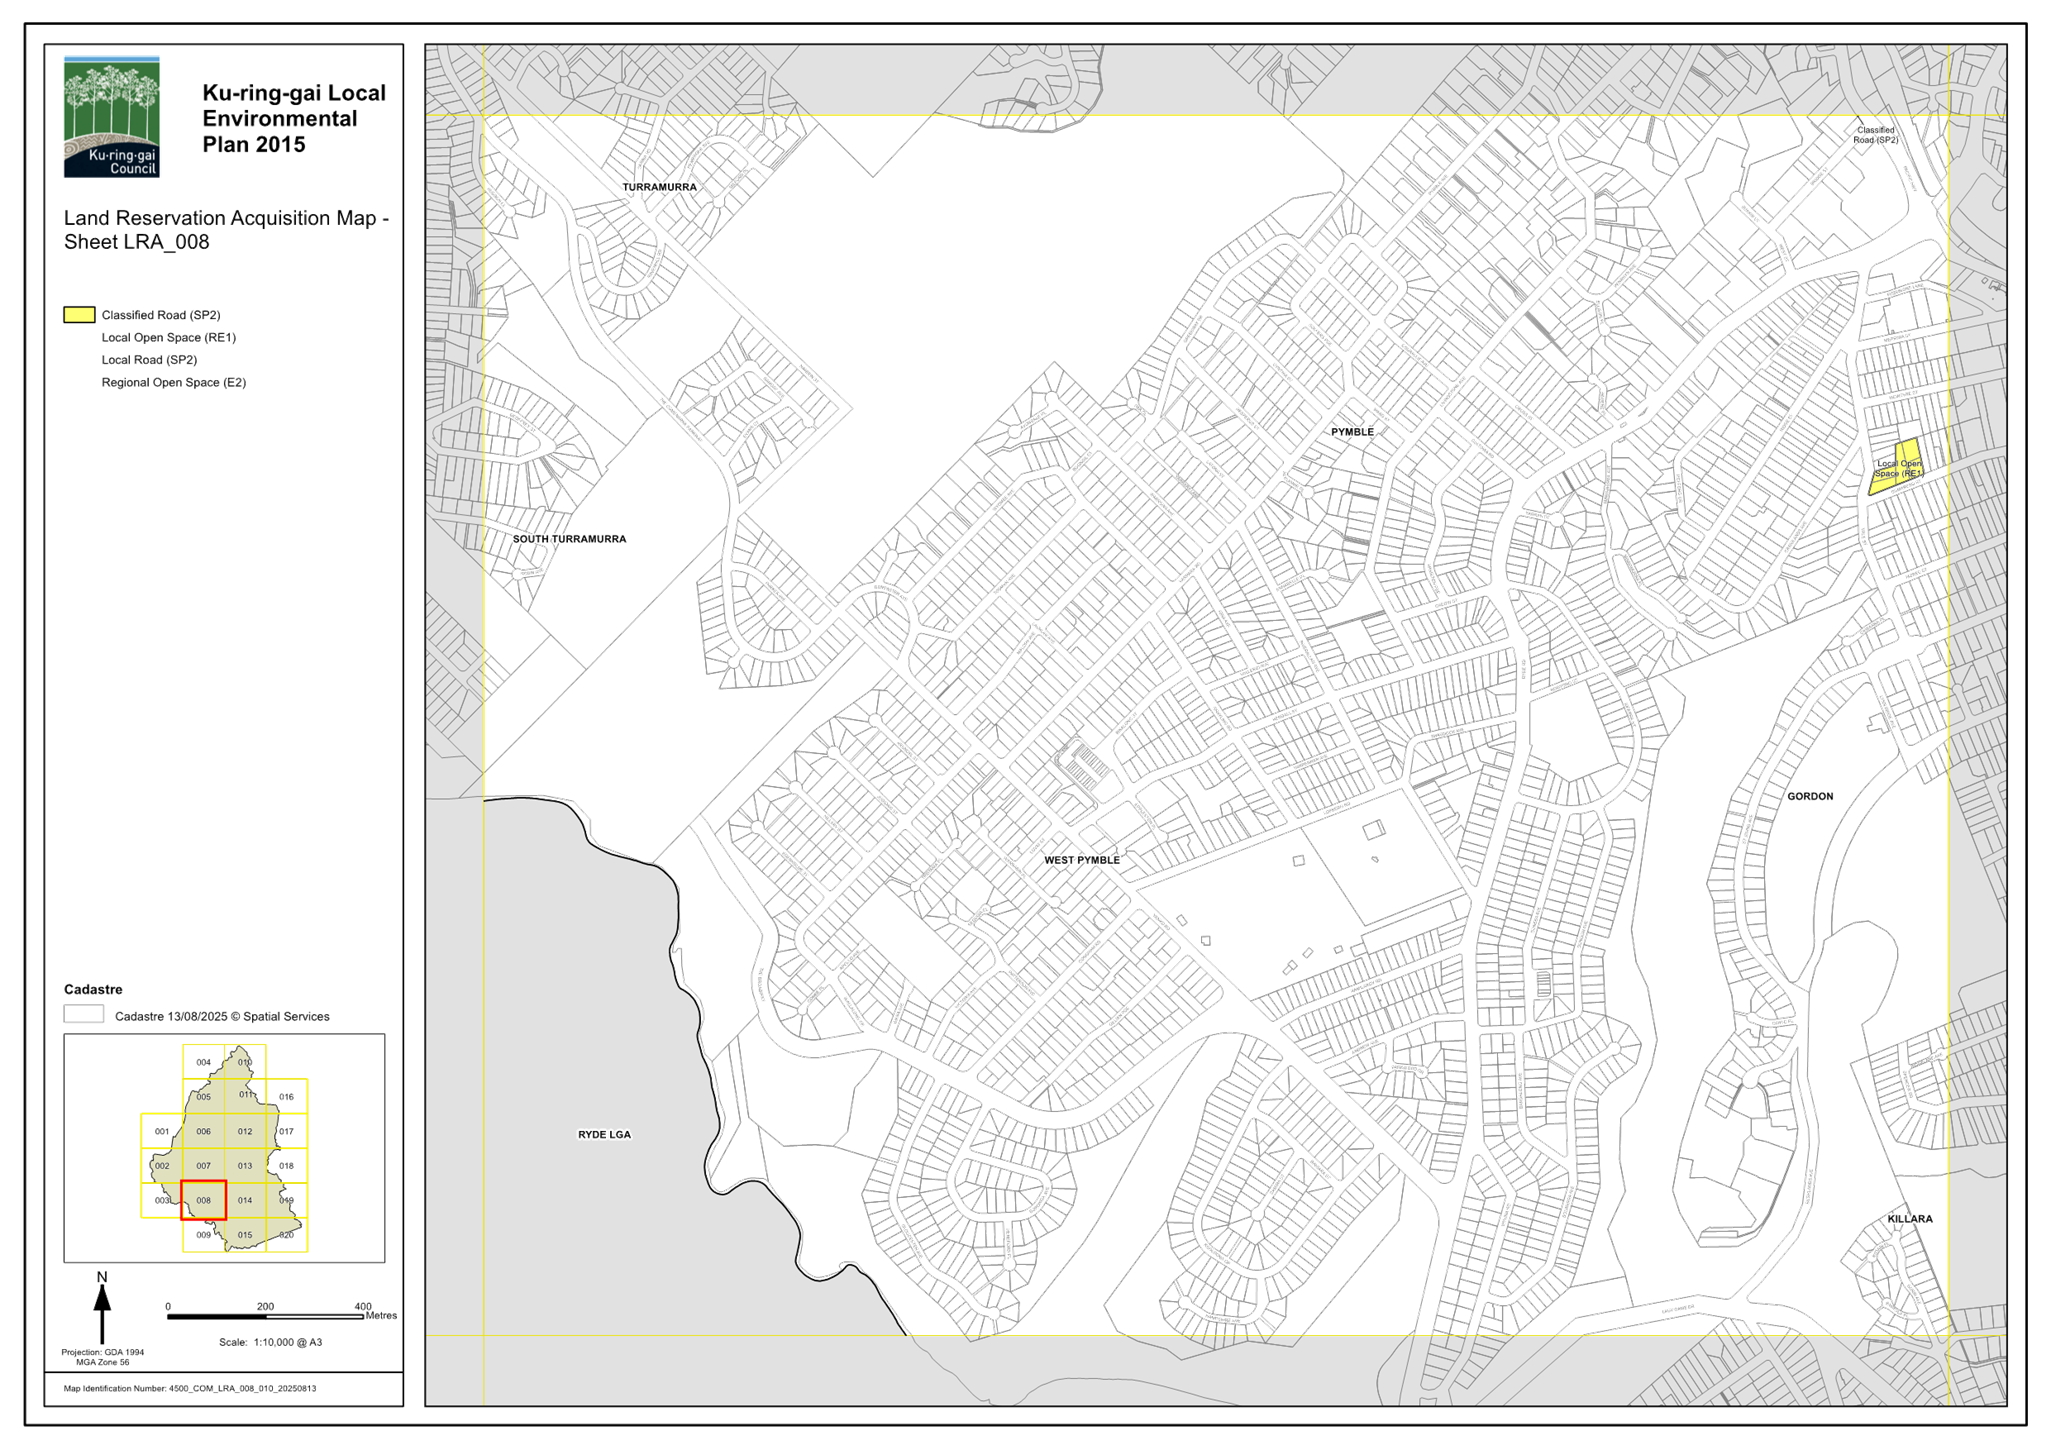2051x1450 pixels.
Task: Select sheet tile 007 in index map
Action: tap(204, 1166)
